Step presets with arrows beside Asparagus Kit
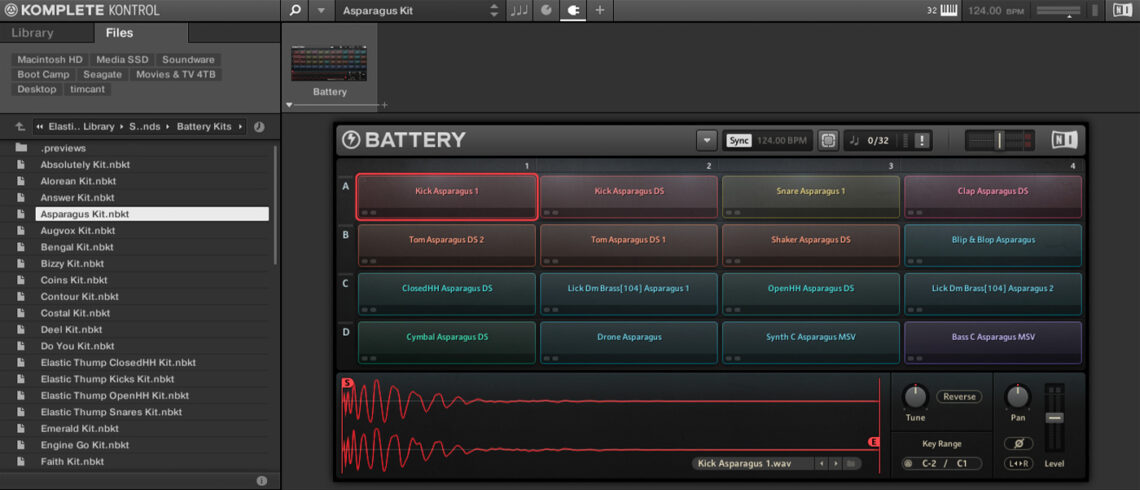Image resolution: width=1140 pixels, height=490 pixels. coord(494,11)
